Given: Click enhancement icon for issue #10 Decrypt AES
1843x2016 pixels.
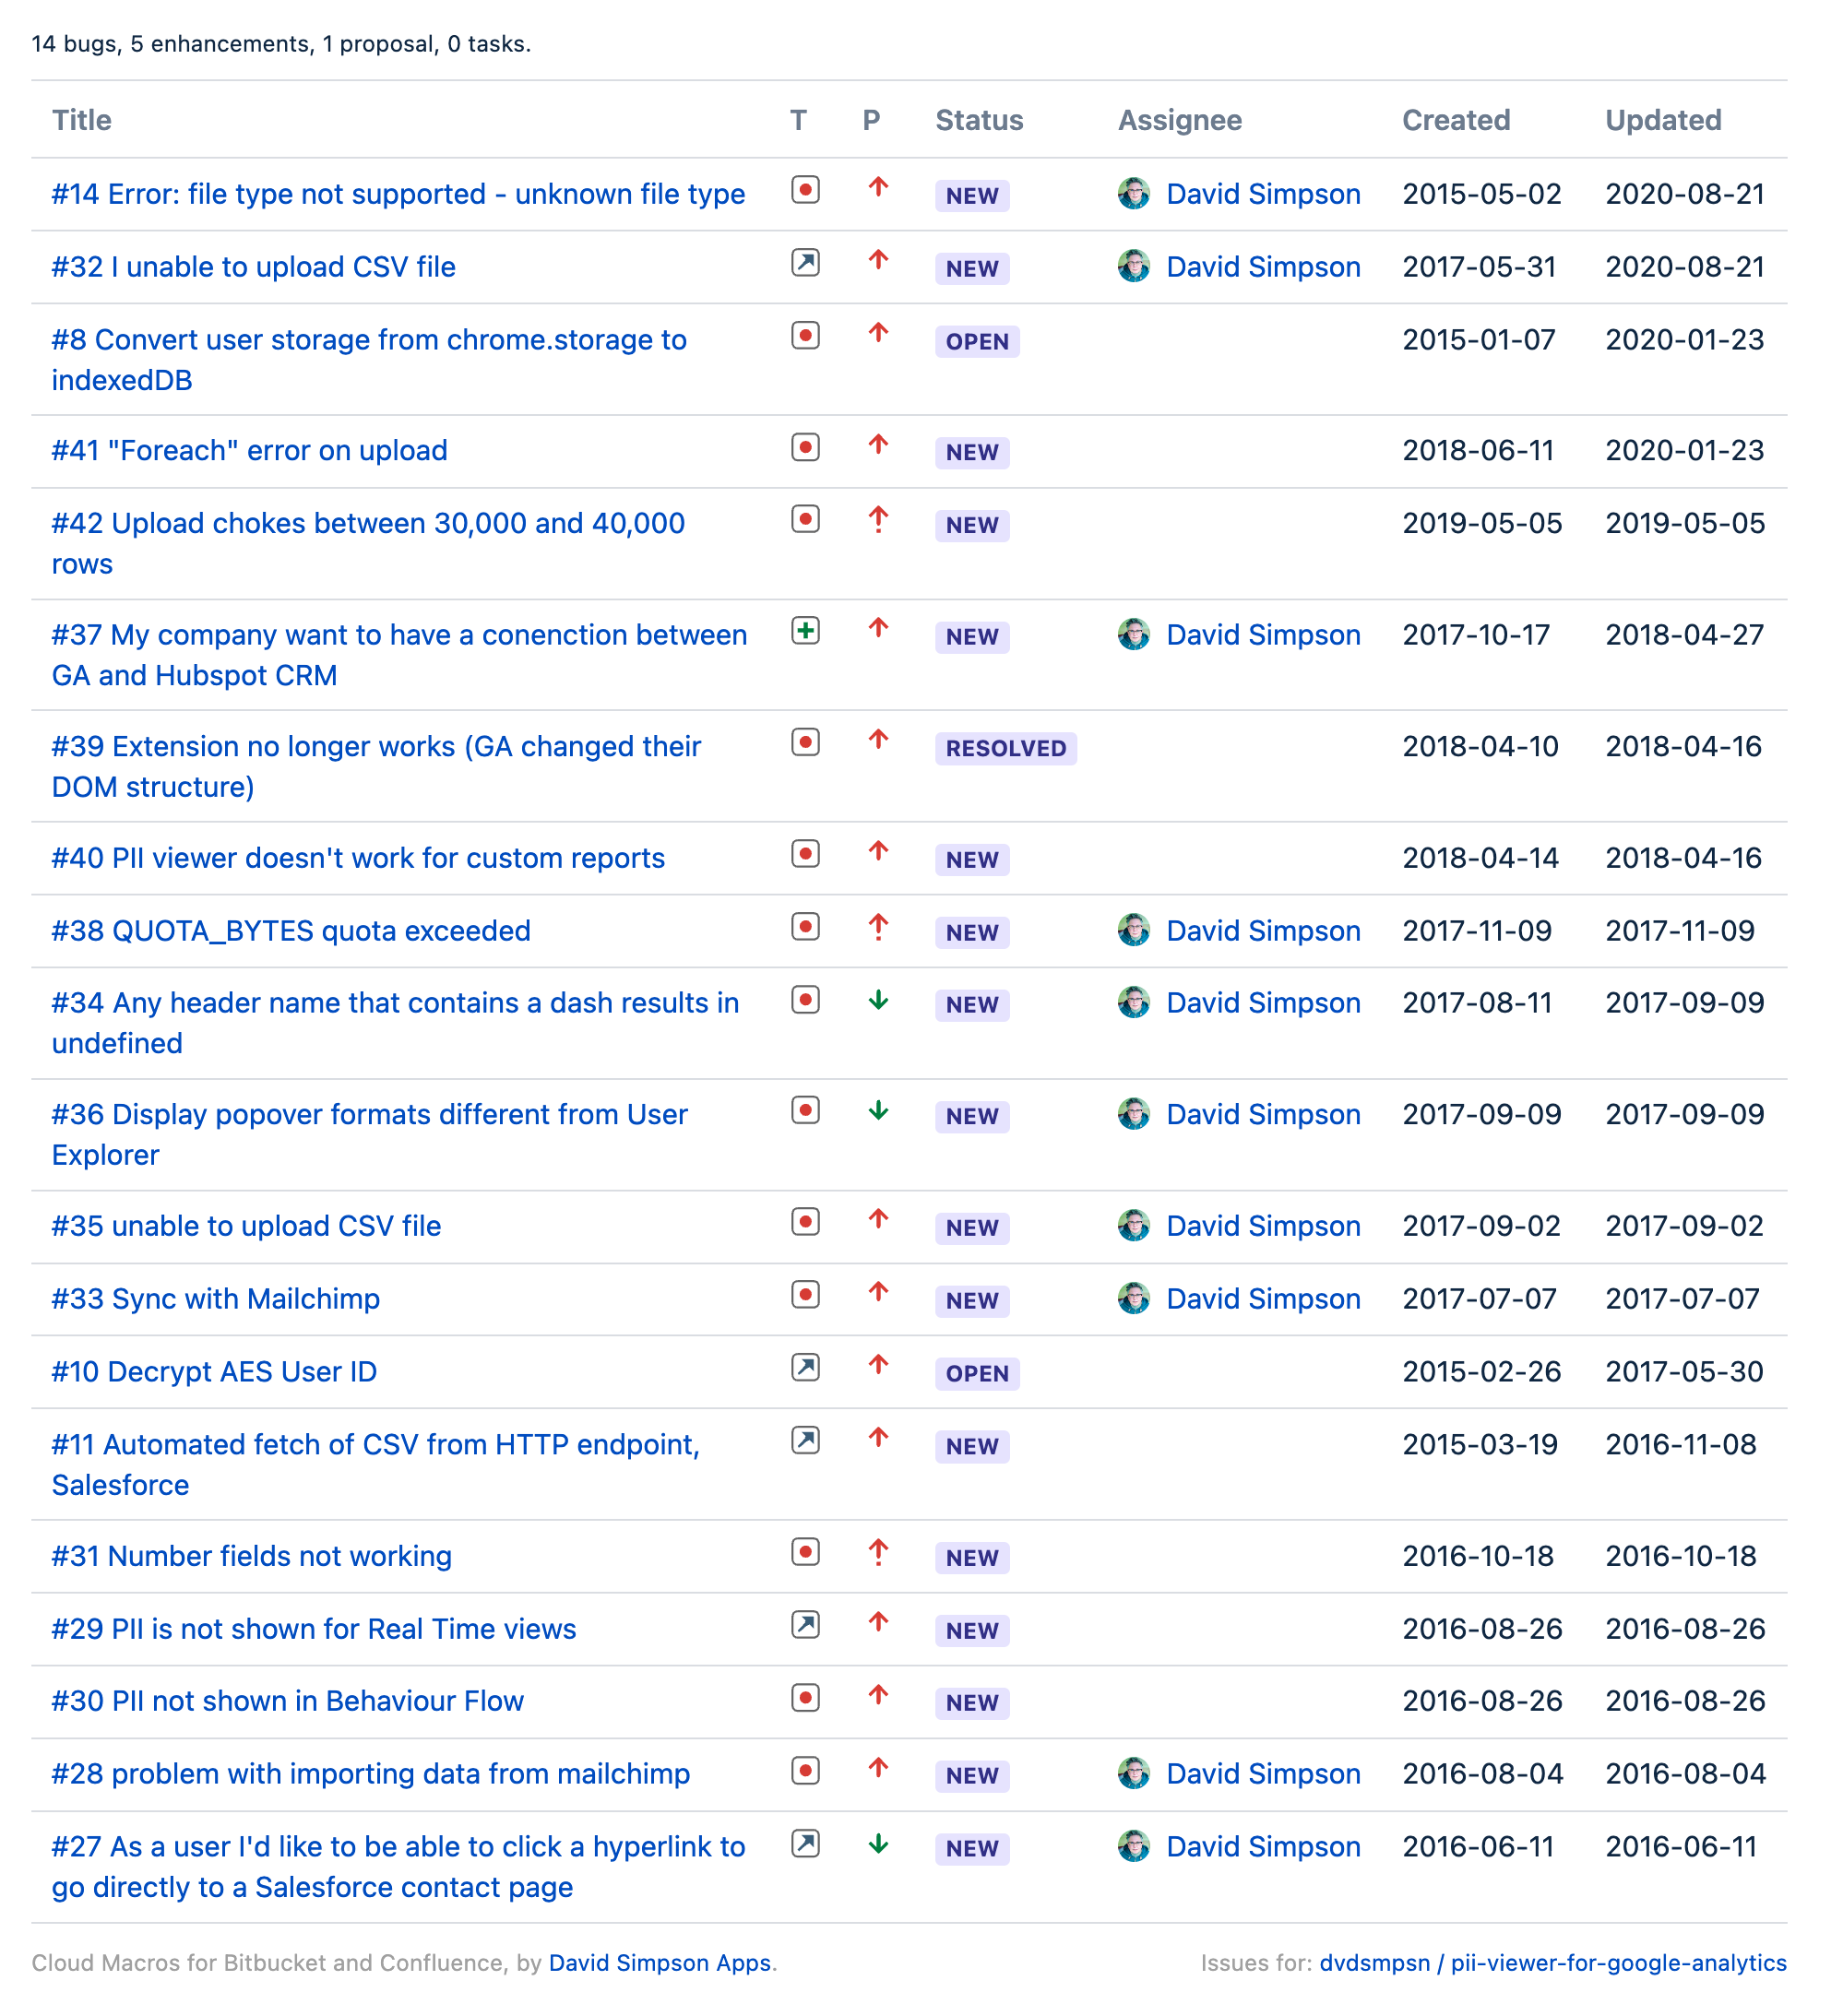Looking at the screenshot, I should (x=805, y=1367).
